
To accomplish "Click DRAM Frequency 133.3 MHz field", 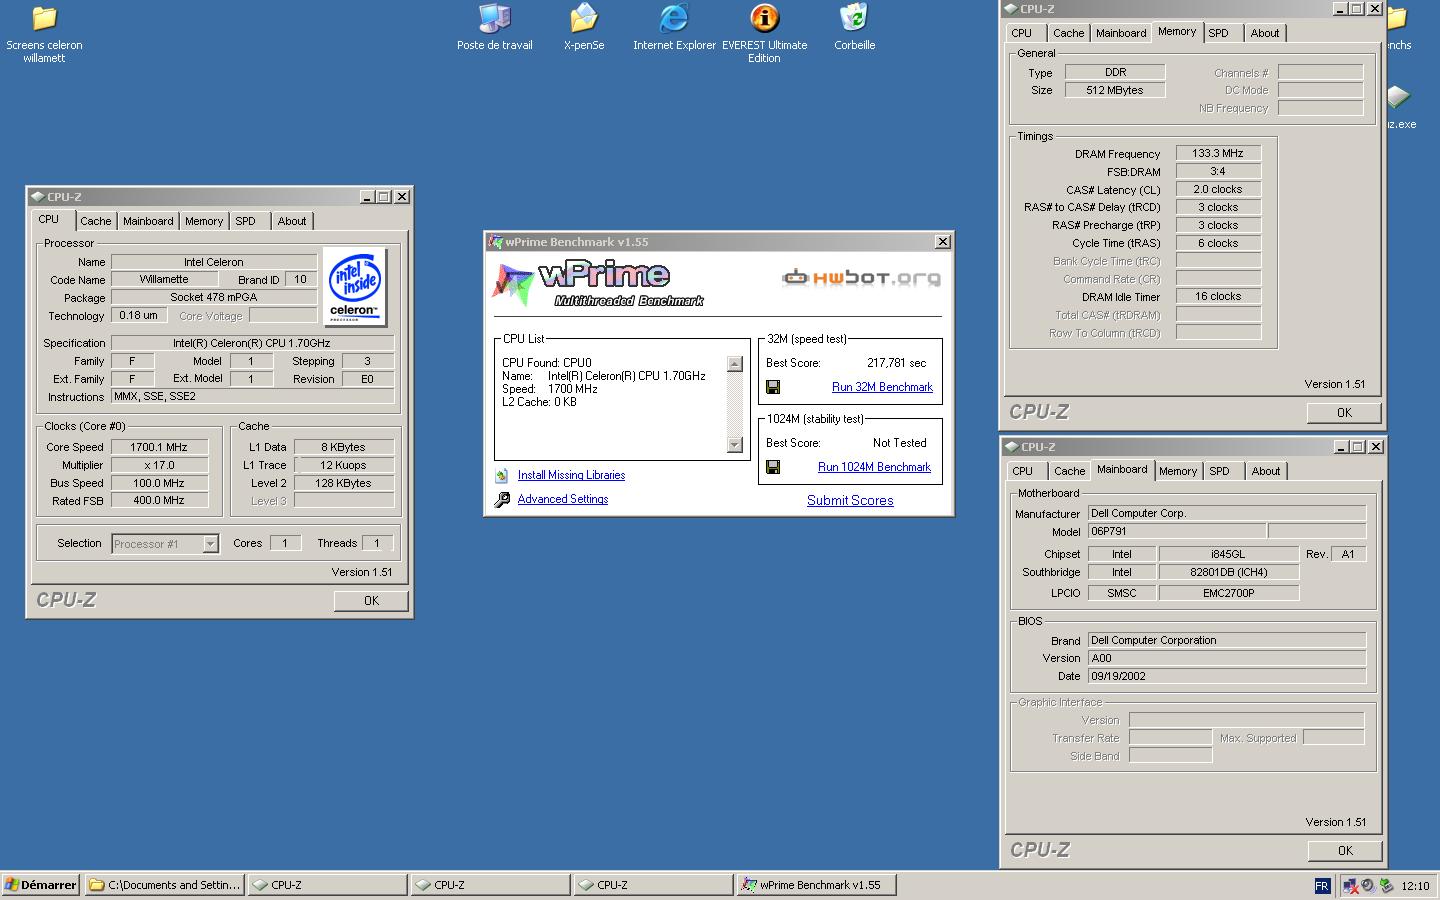I will point(1218,154).
